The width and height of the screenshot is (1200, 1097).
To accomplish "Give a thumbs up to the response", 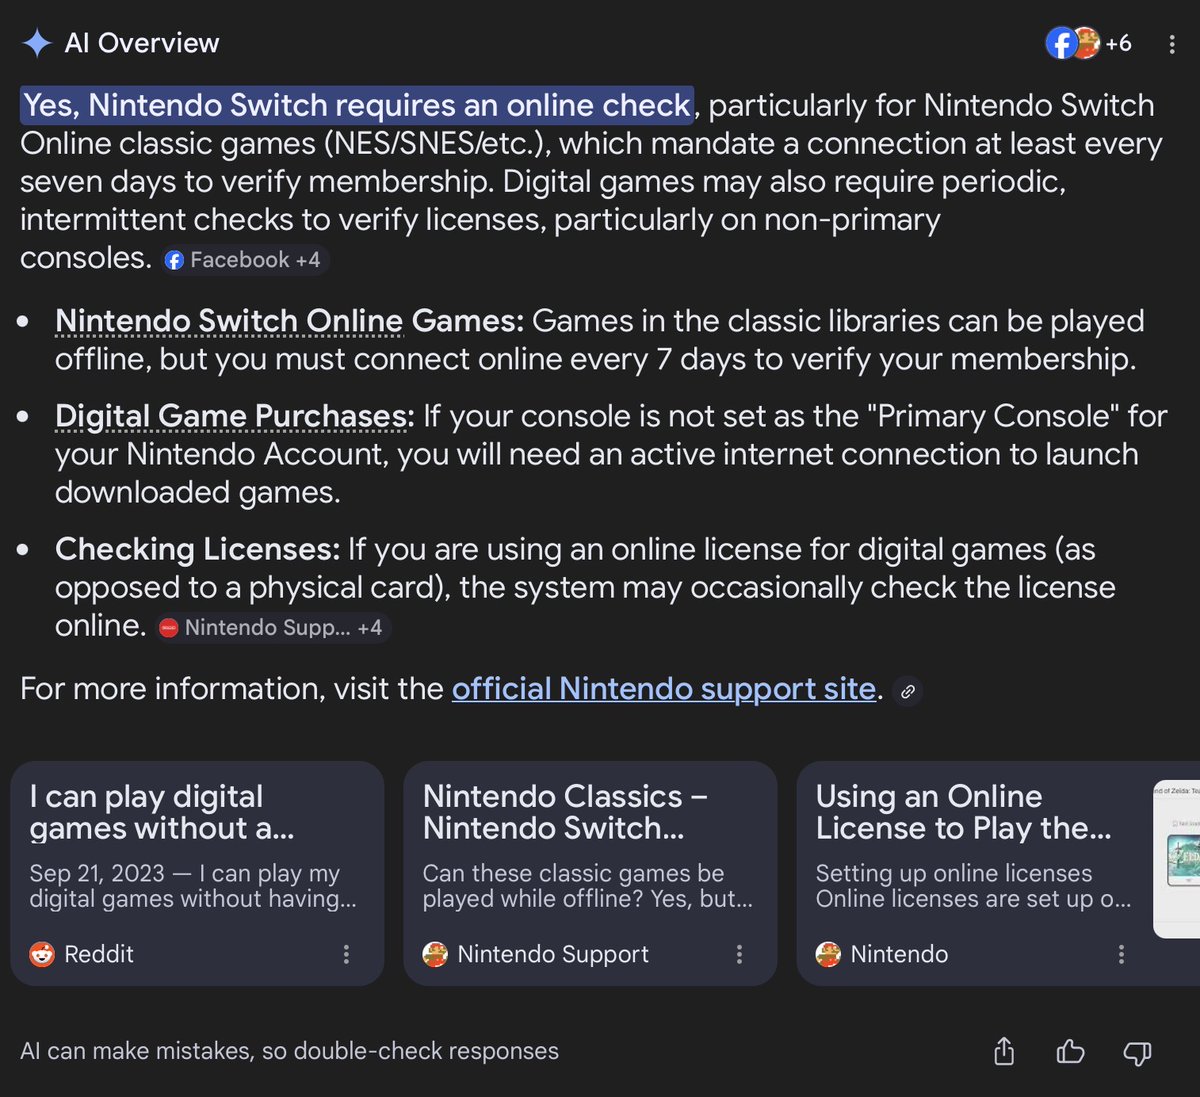I will pyautogui.click(x=1070, y=1051).
